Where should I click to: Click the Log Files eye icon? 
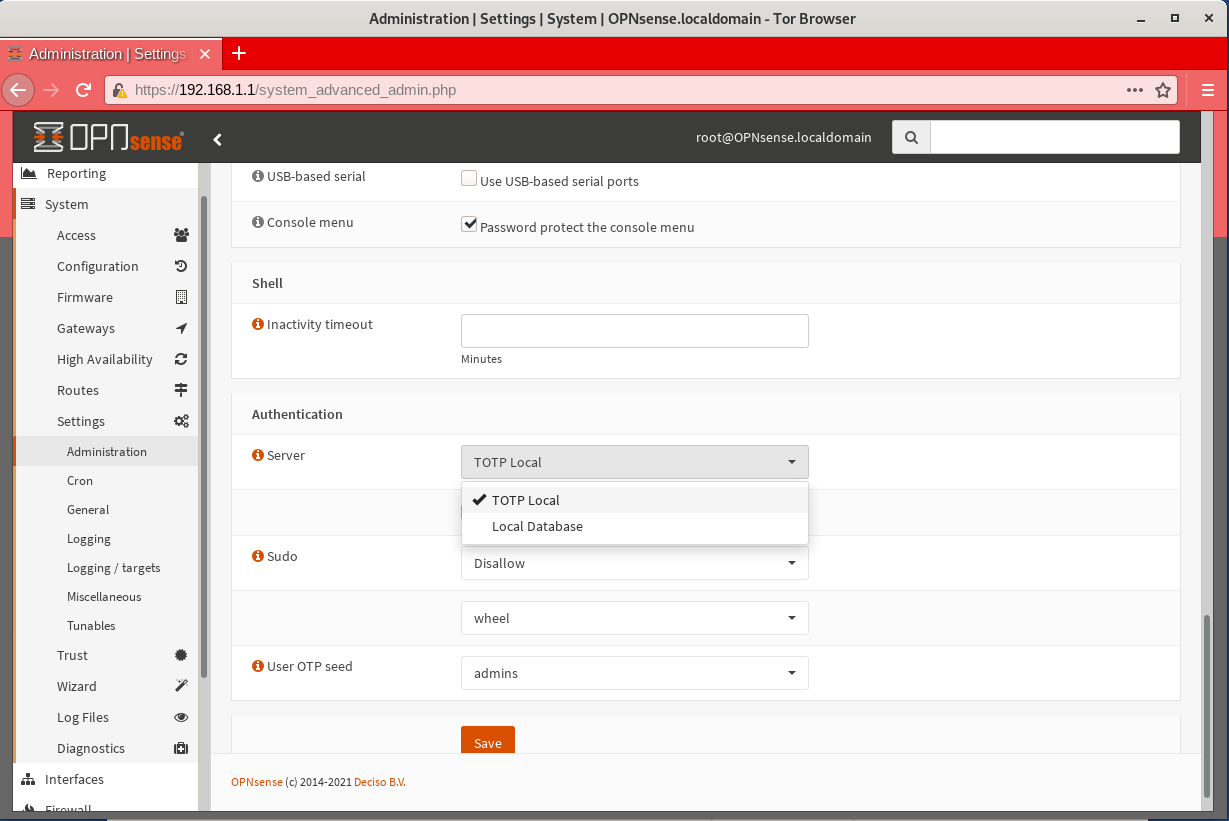[180, 717]
